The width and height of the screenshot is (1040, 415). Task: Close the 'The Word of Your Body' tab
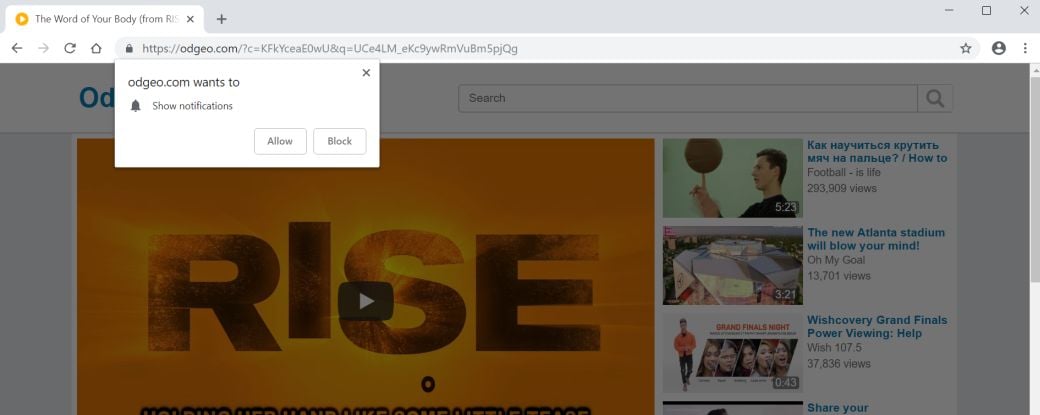[190, 19]
